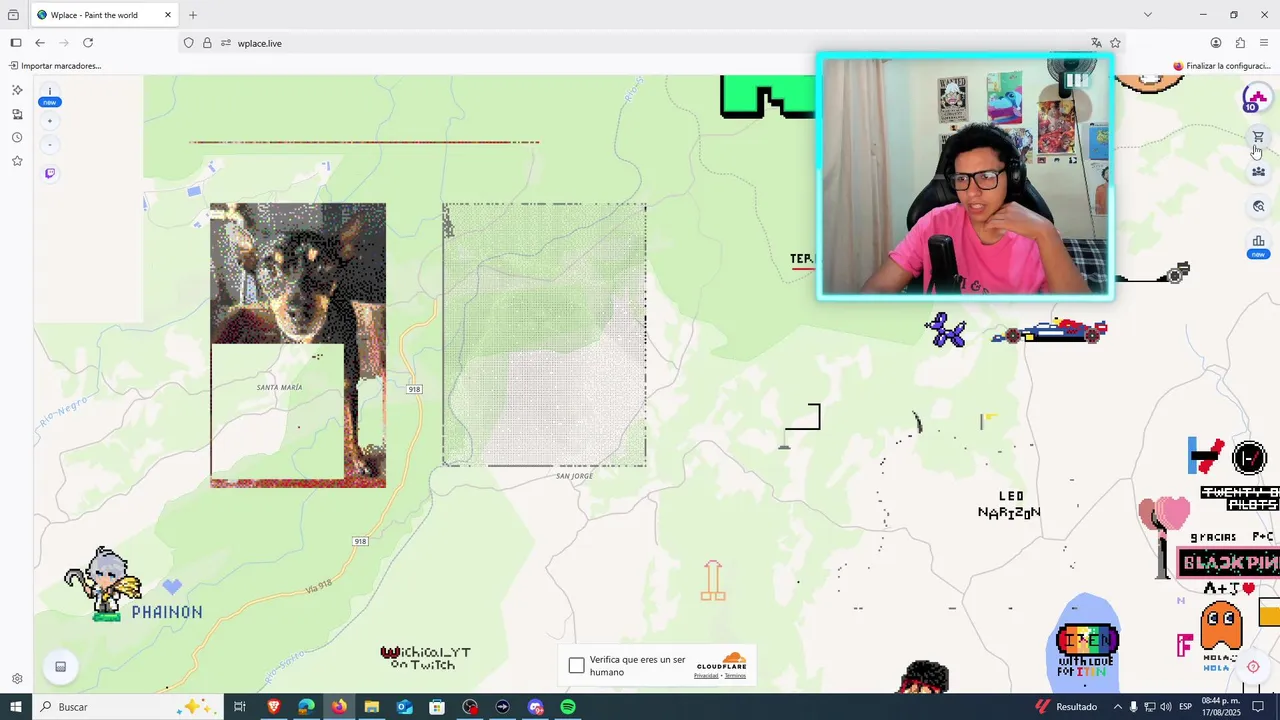Click 'Importar marcadores...' bookmark link
Screen dimensions: 1280x720
point(55,66)
